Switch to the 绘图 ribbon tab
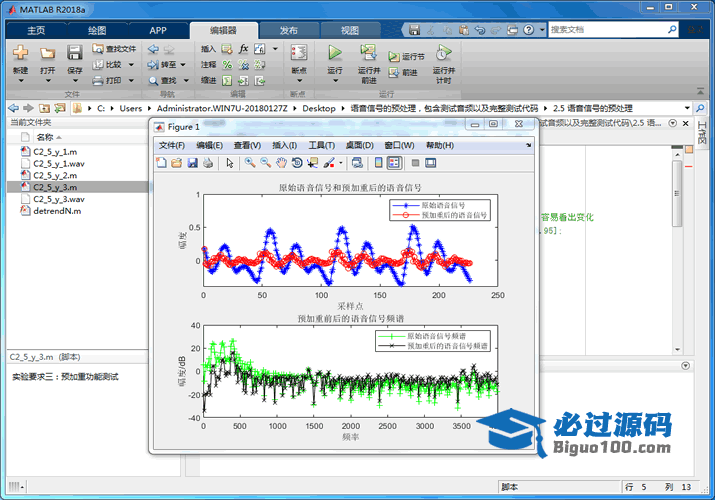The image size is (715, 500). click(97, 30)
